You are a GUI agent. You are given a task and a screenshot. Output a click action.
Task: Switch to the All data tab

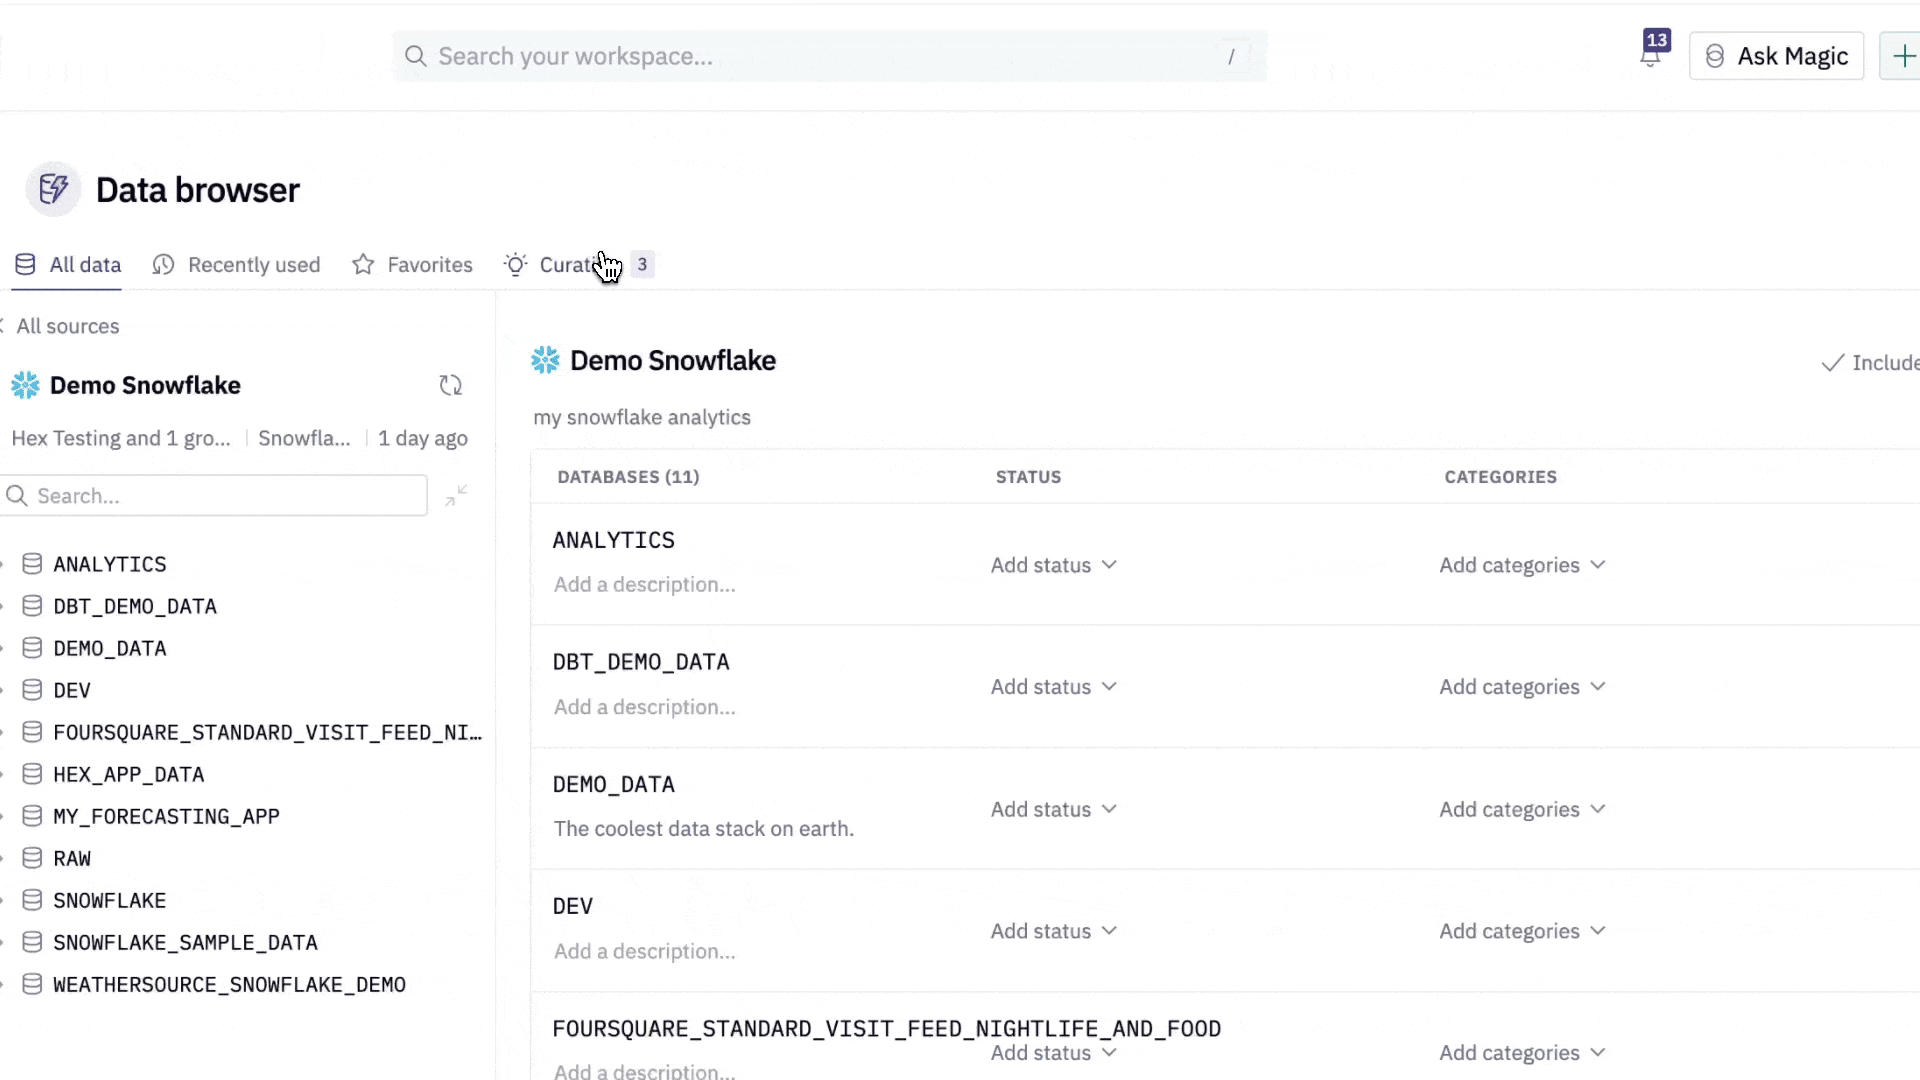[x=68, y=265]
